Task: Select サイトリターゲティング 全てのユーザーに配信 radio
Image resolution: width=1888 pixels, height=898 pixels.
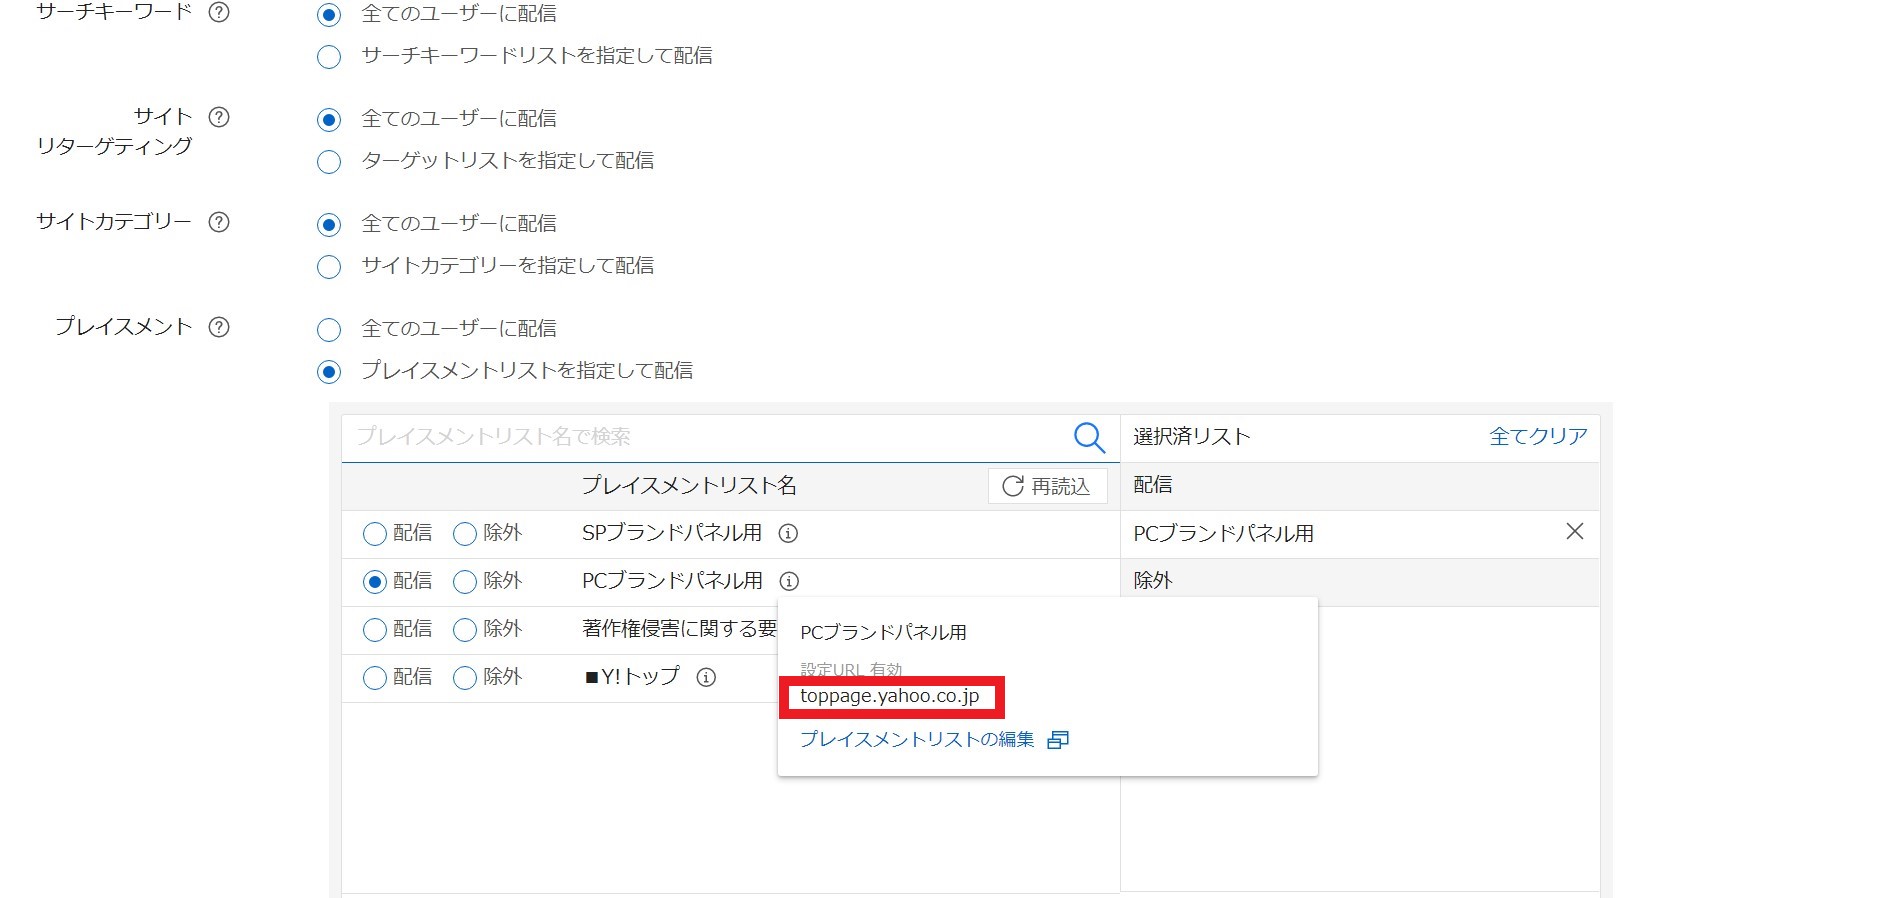Action: point(329,120)
